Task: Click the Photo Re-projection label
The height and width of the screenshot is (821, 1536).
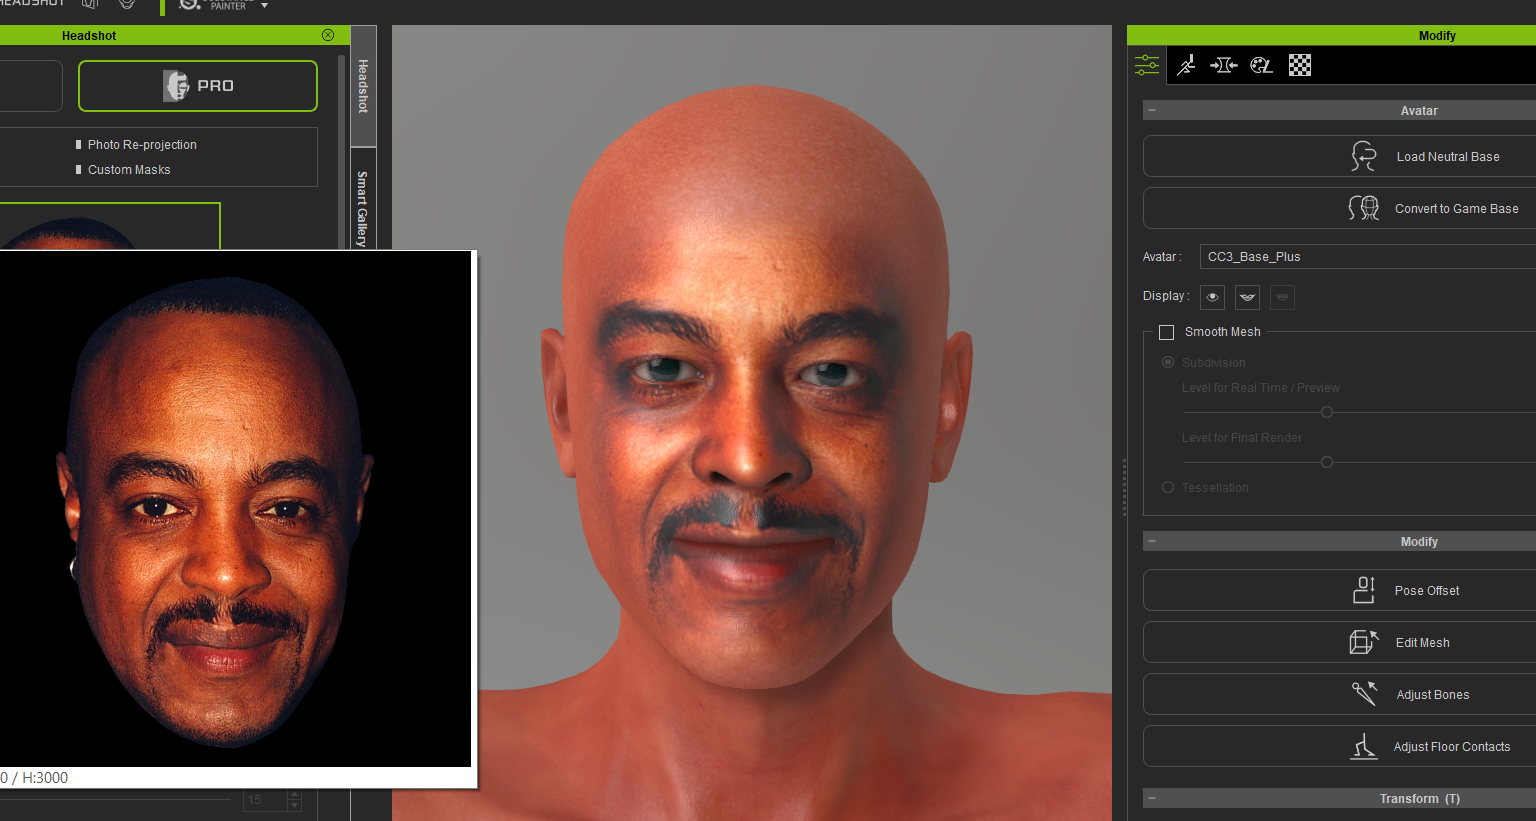Action: 142,145
